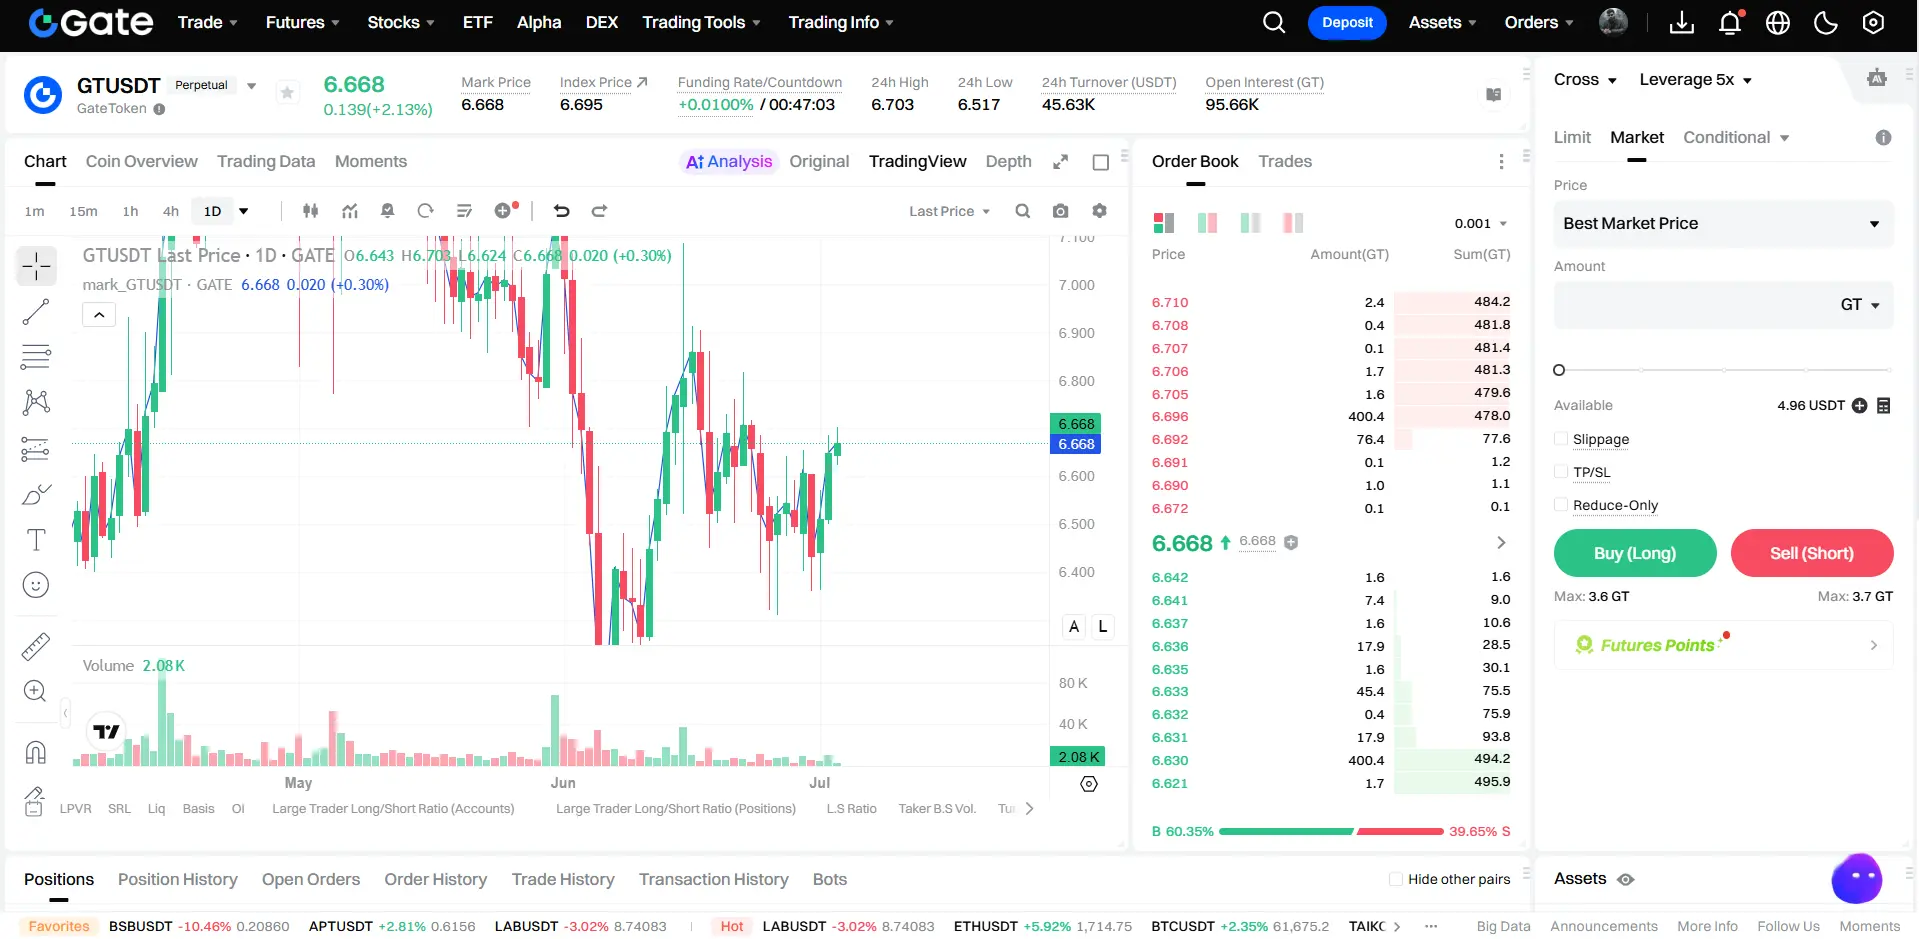Change amount unit GT dropdown
Screen dimensions: 1919x939
(1860, 305)
